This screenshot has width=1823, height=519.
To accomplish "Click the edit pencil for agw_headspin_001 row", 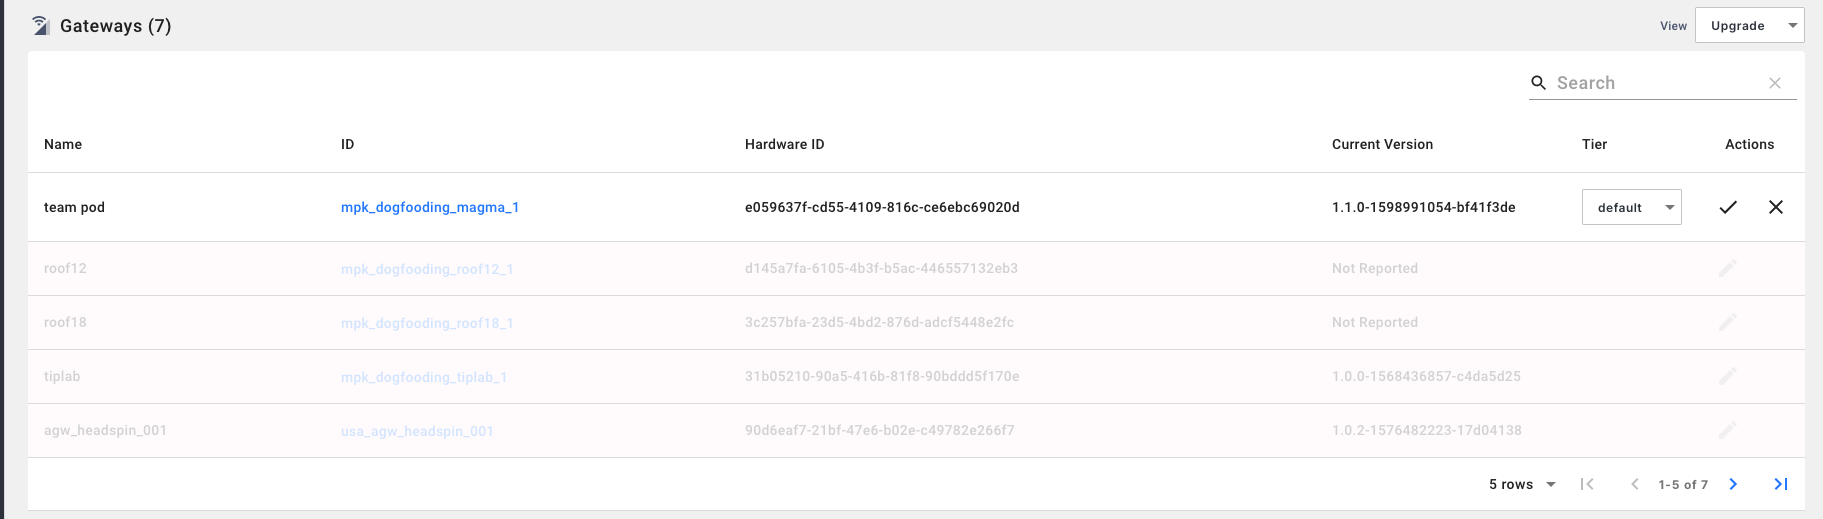I will (x=1728, y=430).
